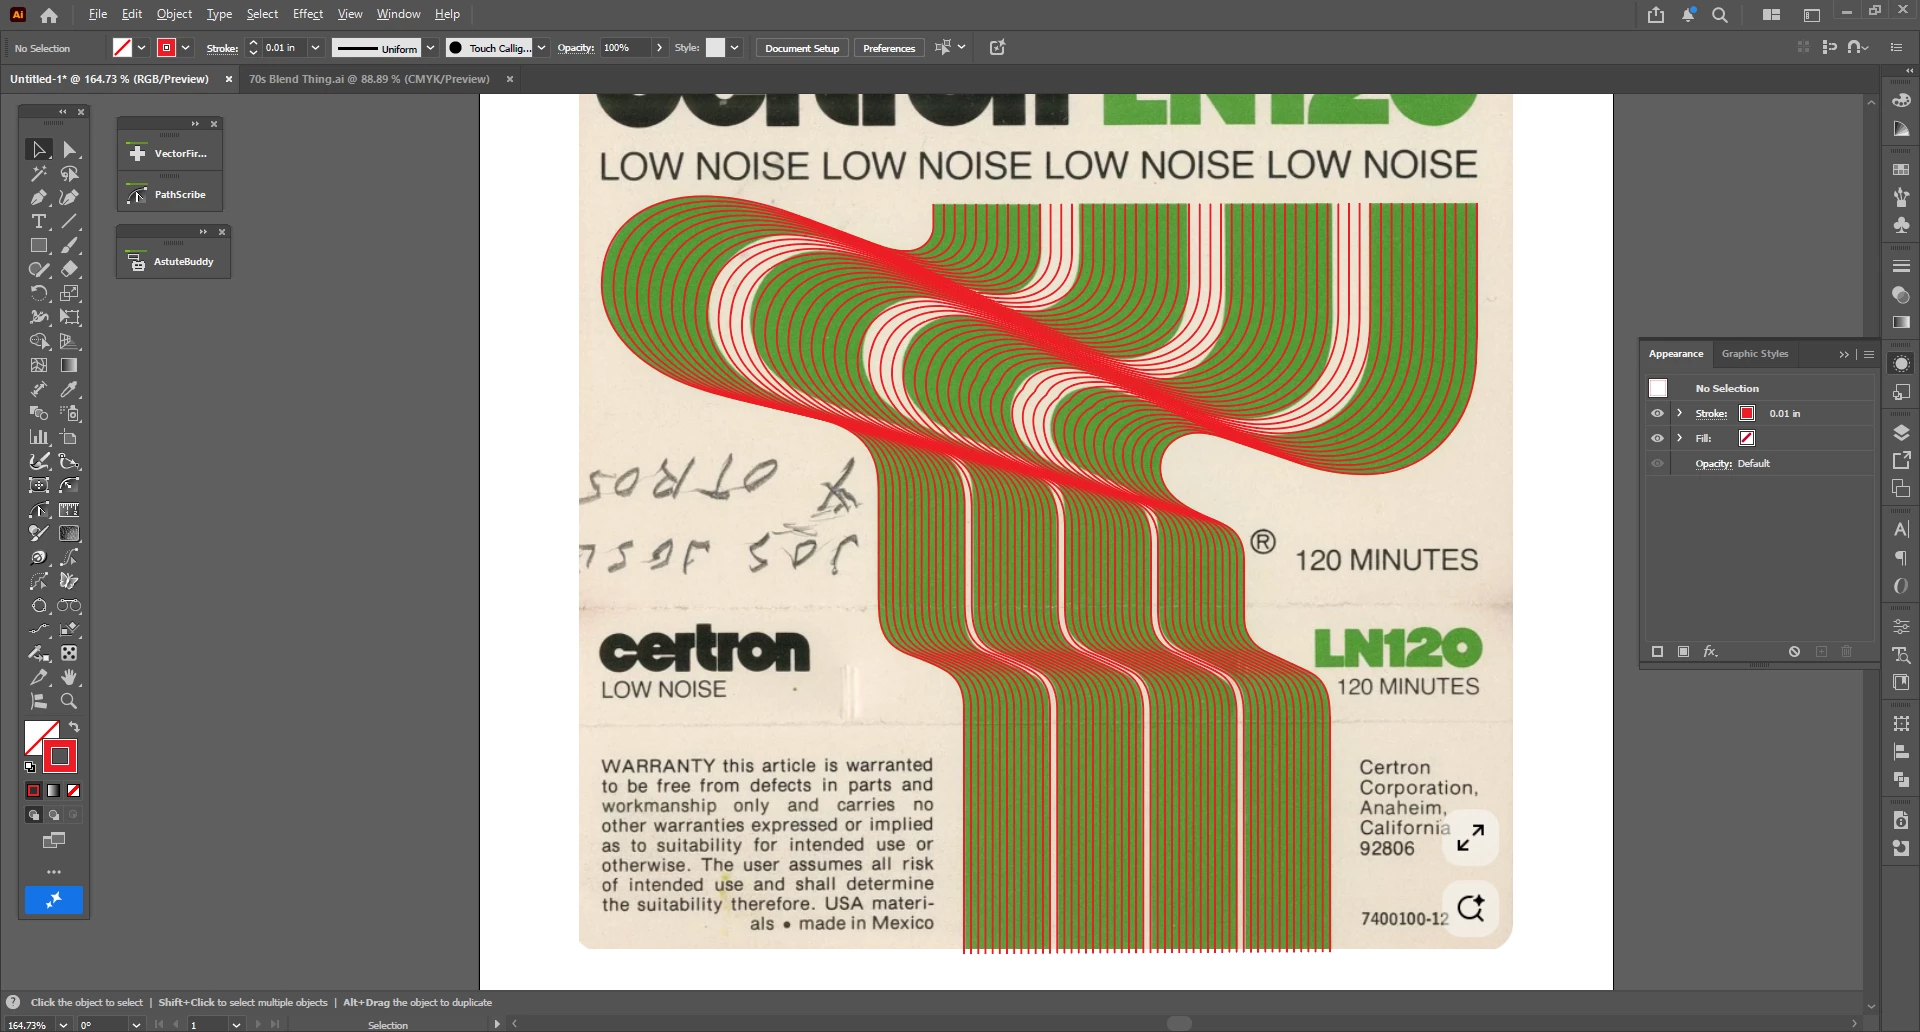Select the Pen tool

38,197
